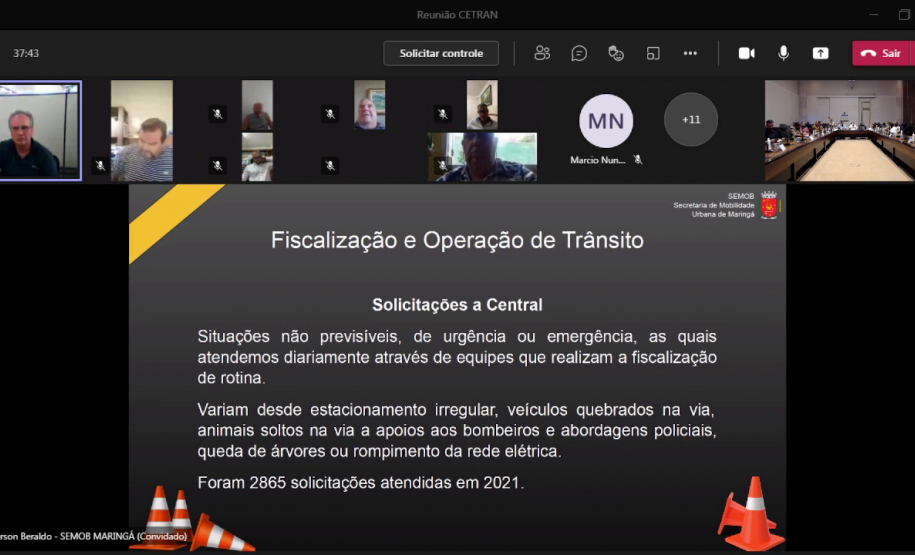Select the man in striped shirt video
915x555 pixels.
point(142,131)
